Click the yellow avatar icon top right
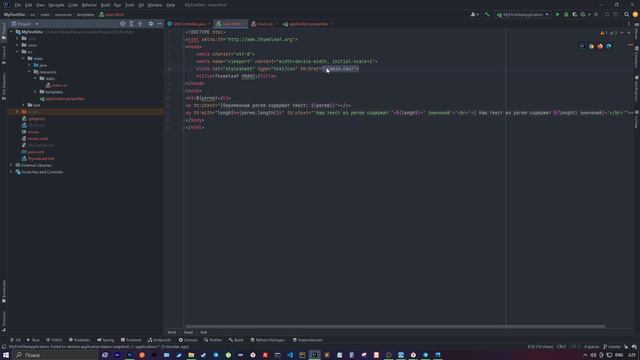The width and height of the screenshot is (640, 360). click(635, 14)
